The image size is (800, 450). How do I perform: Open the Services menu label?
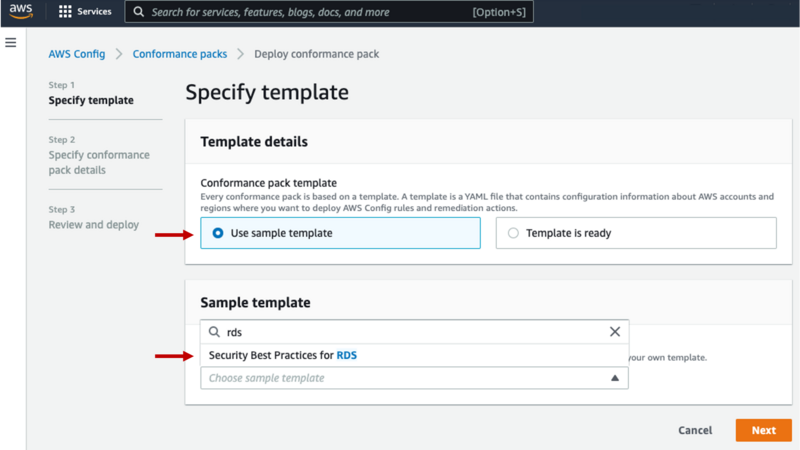pos(94,11)
